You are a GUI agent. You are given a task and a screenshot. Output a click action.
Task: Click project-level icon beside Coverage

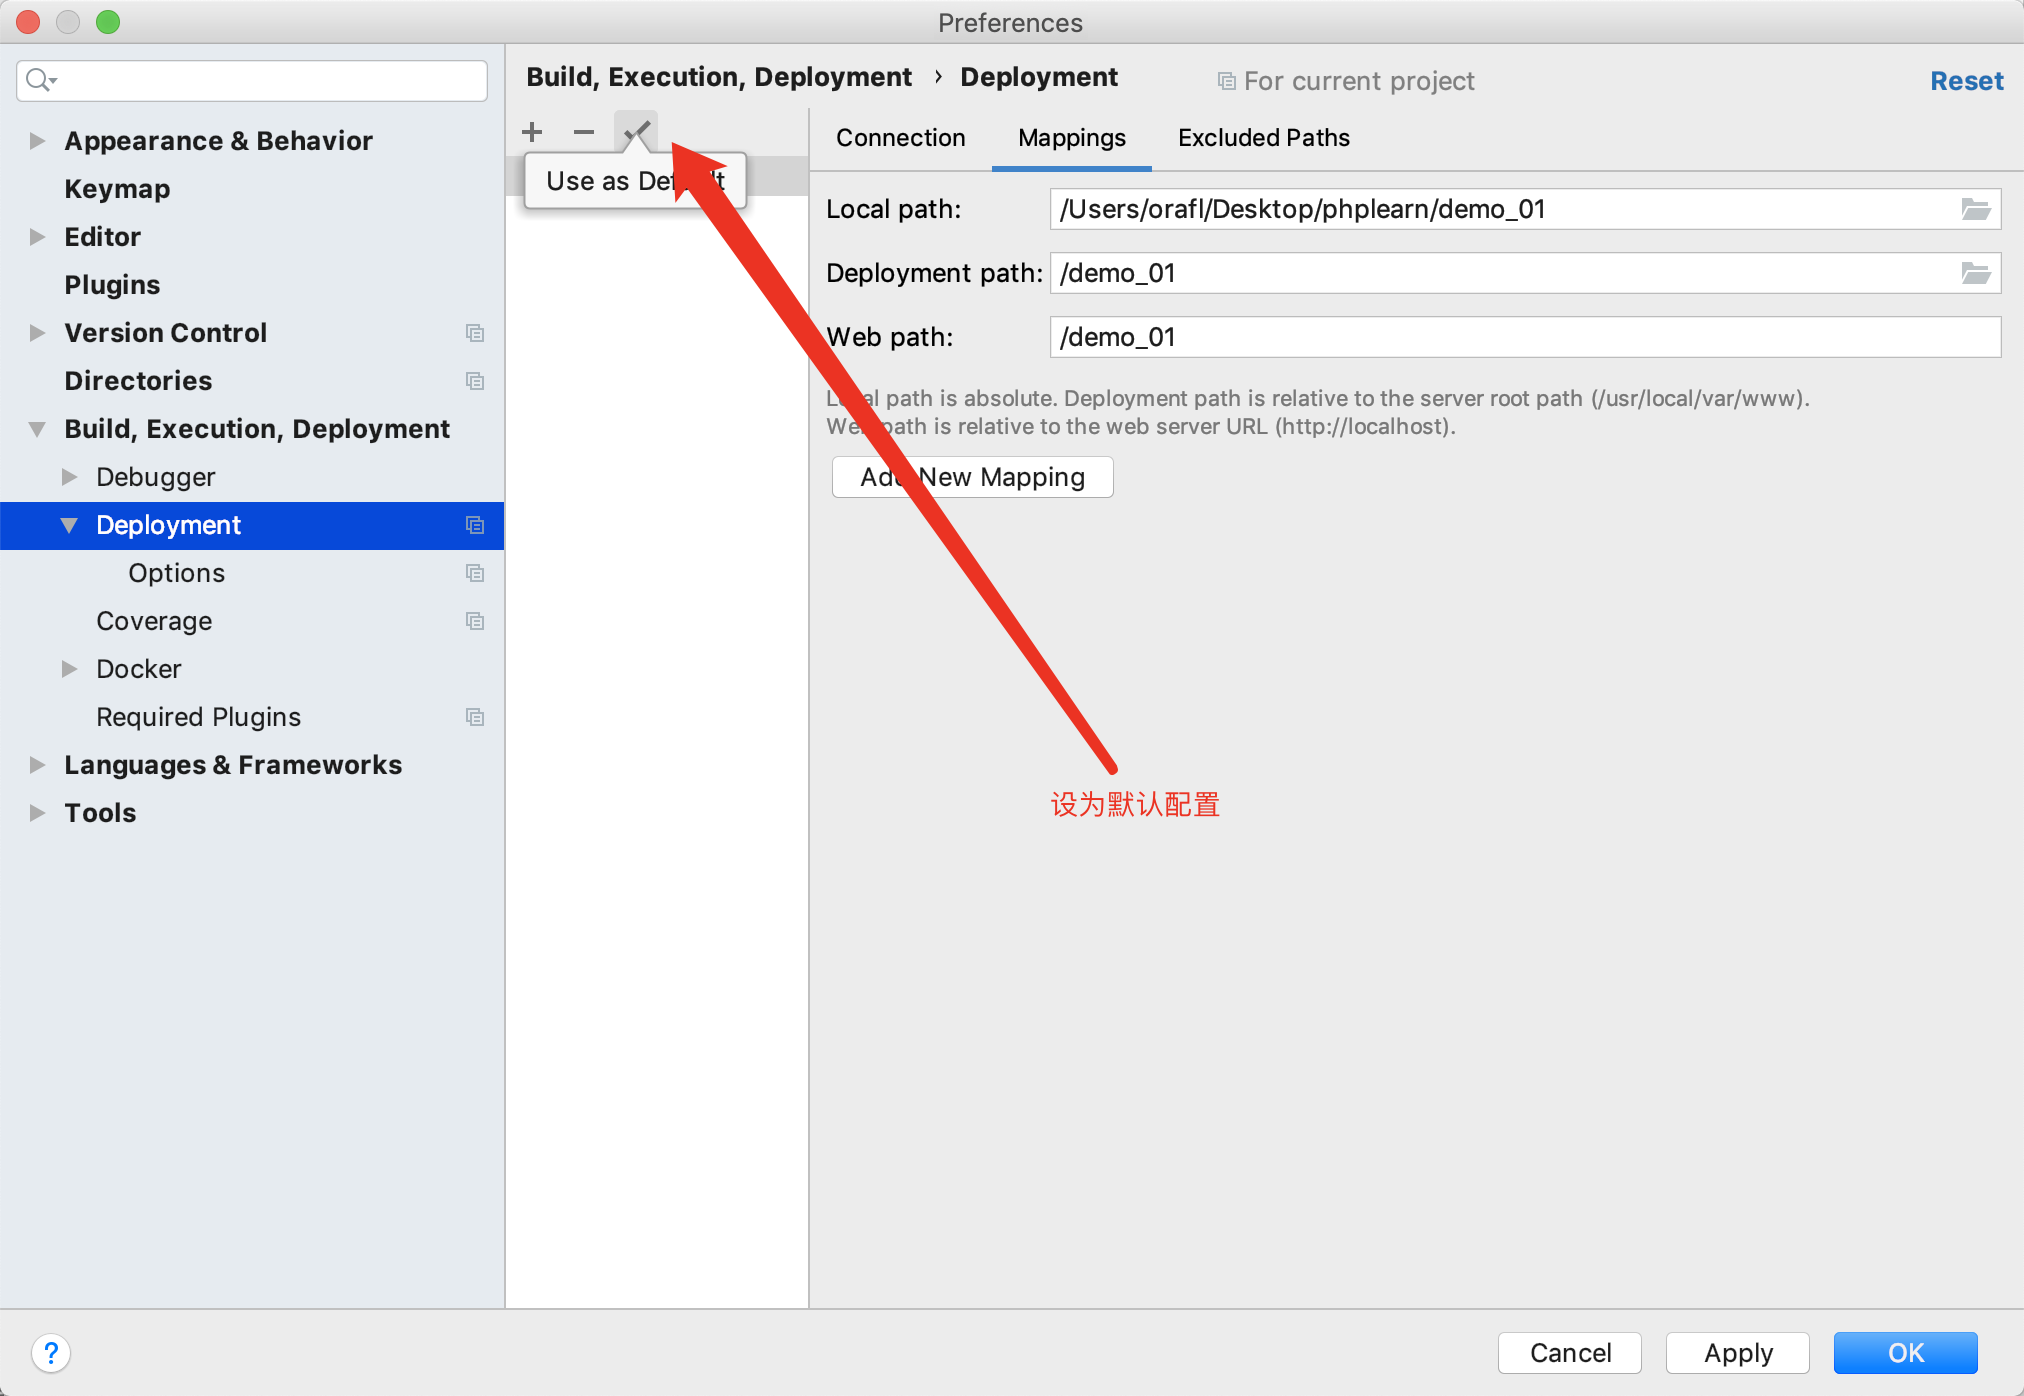point(475,621)
